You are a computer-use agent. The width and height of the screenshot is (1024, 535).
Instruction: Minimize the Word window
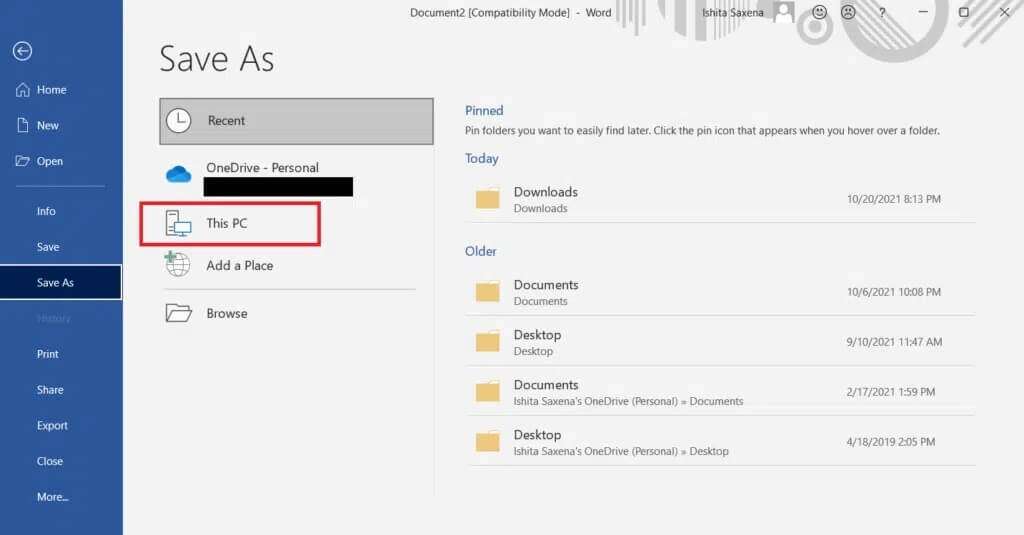tap(923, 12)
